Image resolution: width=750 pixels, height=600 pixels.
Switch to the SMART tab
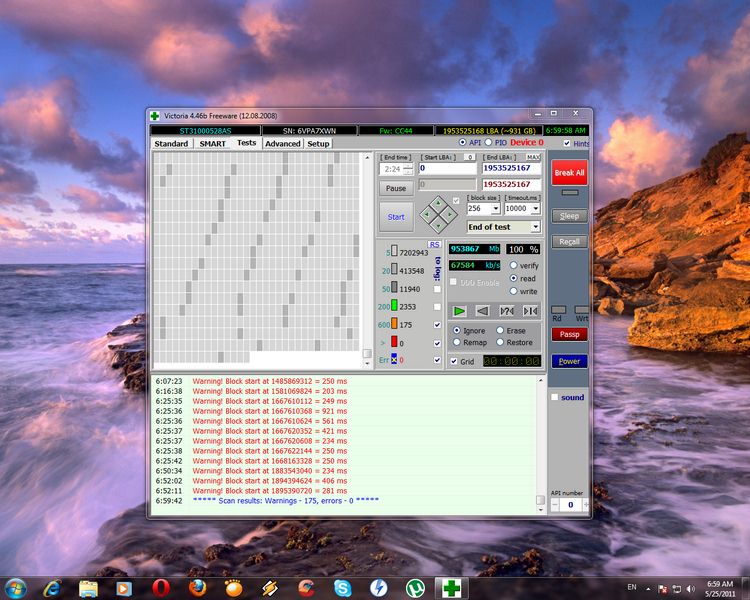click(x=212, y=144)
